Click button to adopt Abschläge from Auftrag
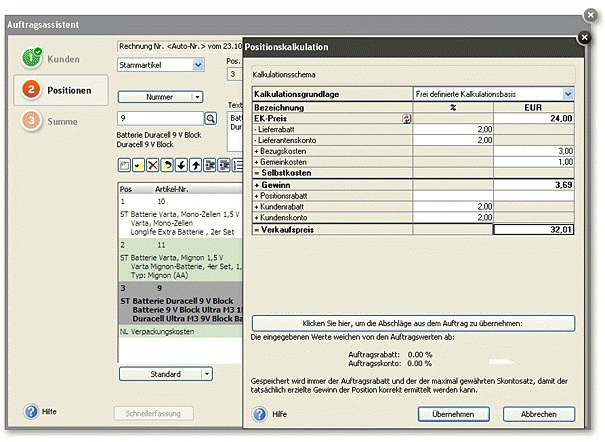605x442 pixels. coord(413,323)
